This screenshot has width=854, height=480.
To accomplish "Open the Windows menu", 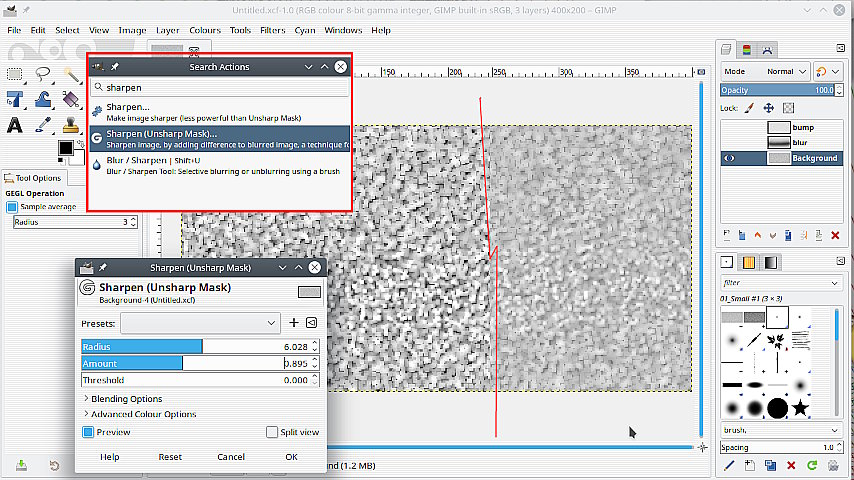I will pos(343,30).
